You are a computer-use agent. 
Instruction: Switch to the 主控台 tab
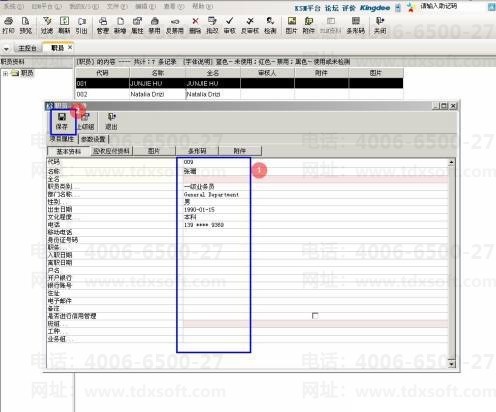[x=27, y=48]
